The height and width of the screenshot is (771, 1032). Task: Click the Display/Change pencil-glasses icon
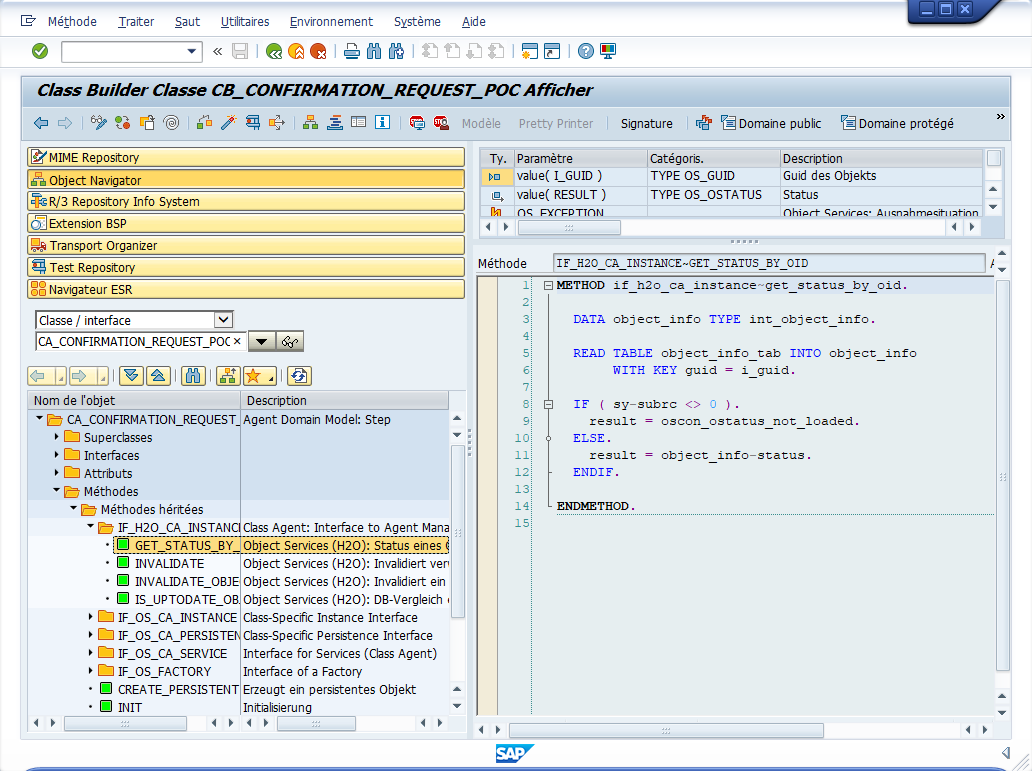click(x=99, y=123)
